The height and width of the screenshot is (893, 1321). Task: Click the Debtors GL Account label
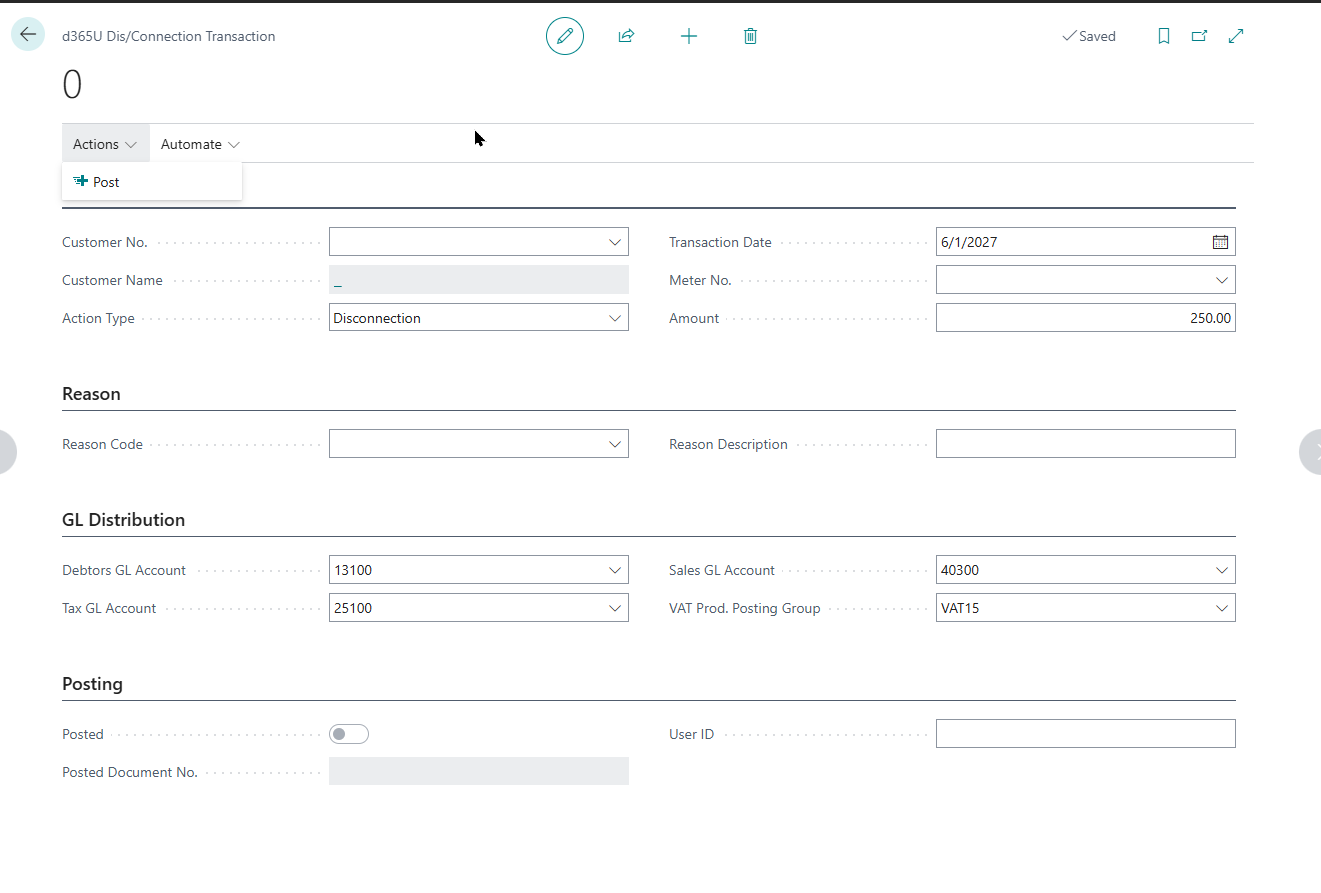click(x=124, y=570)
